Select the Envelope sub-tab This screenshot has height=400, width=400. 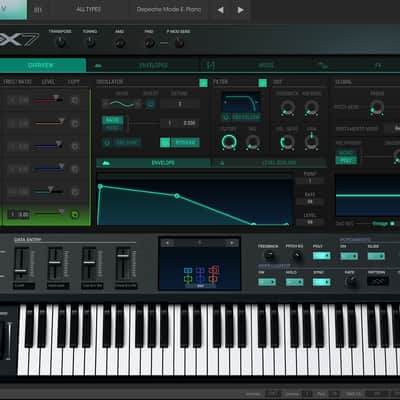click(153, 163)
